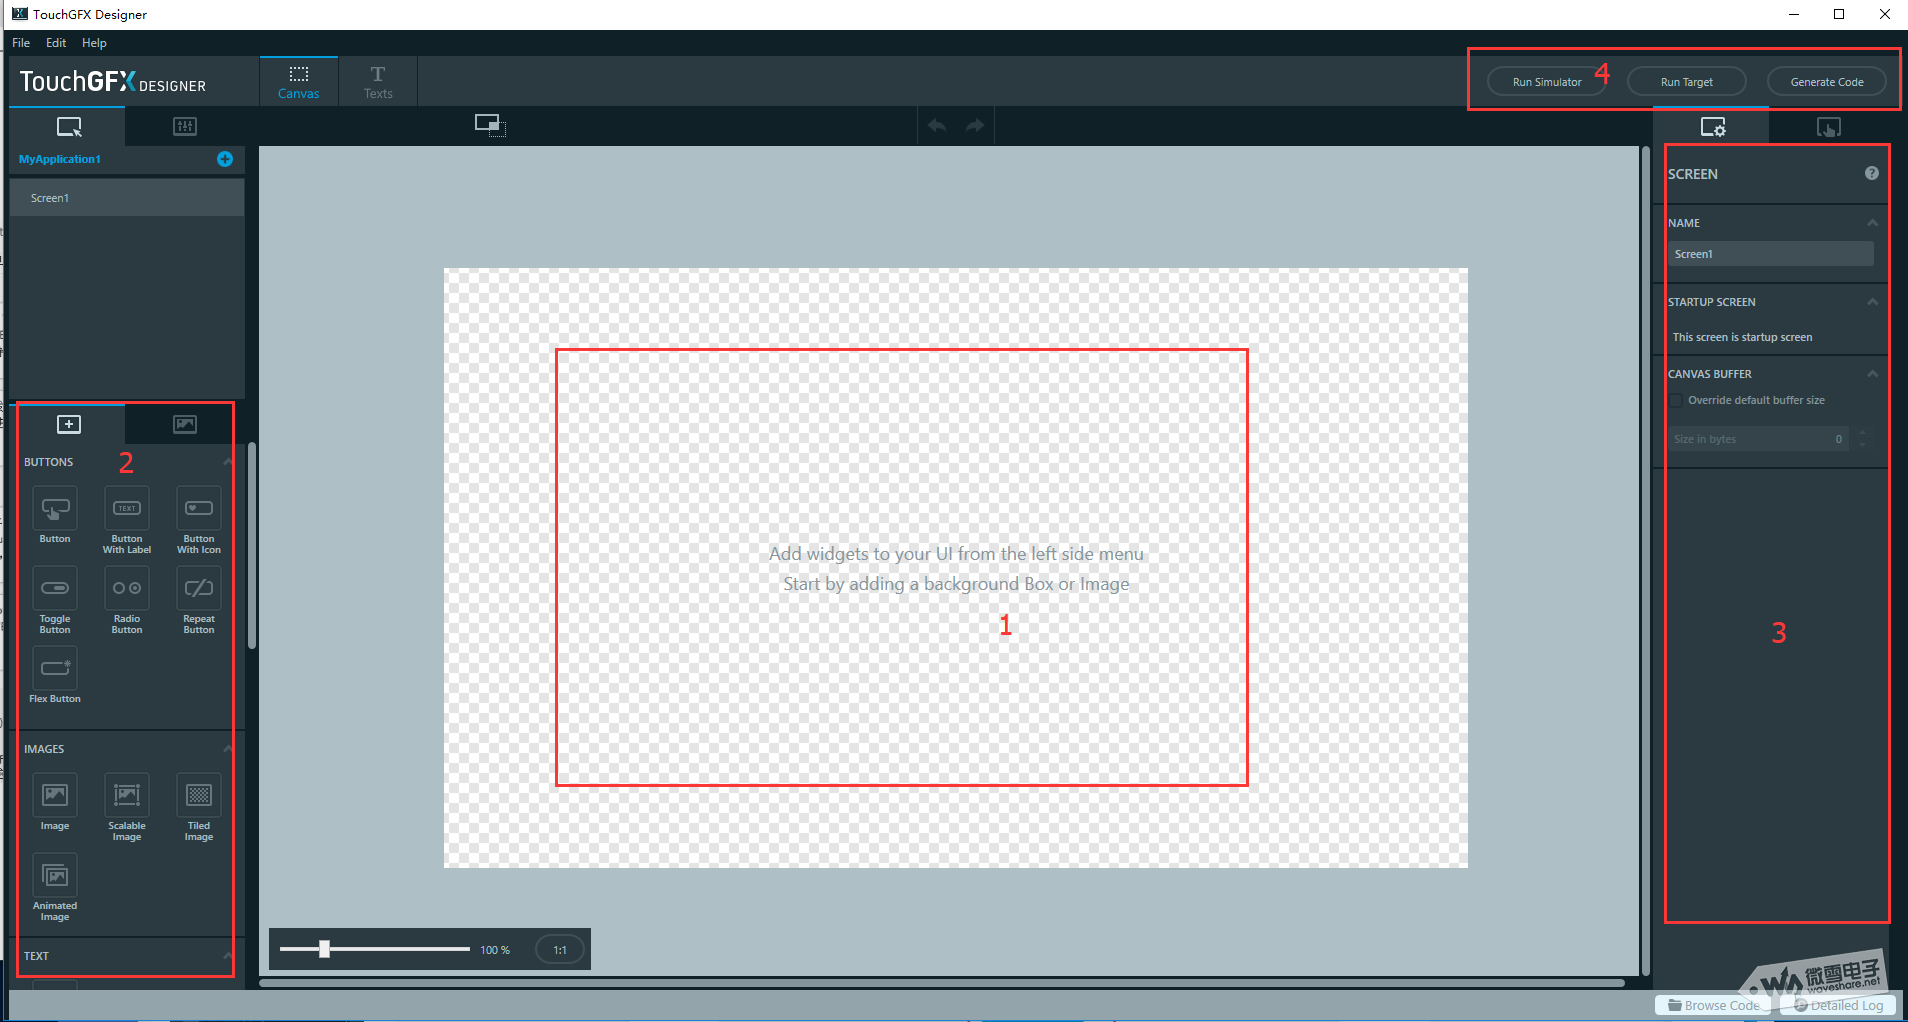
Task: Open the Detailed Log
Action: point(1838,1005)
